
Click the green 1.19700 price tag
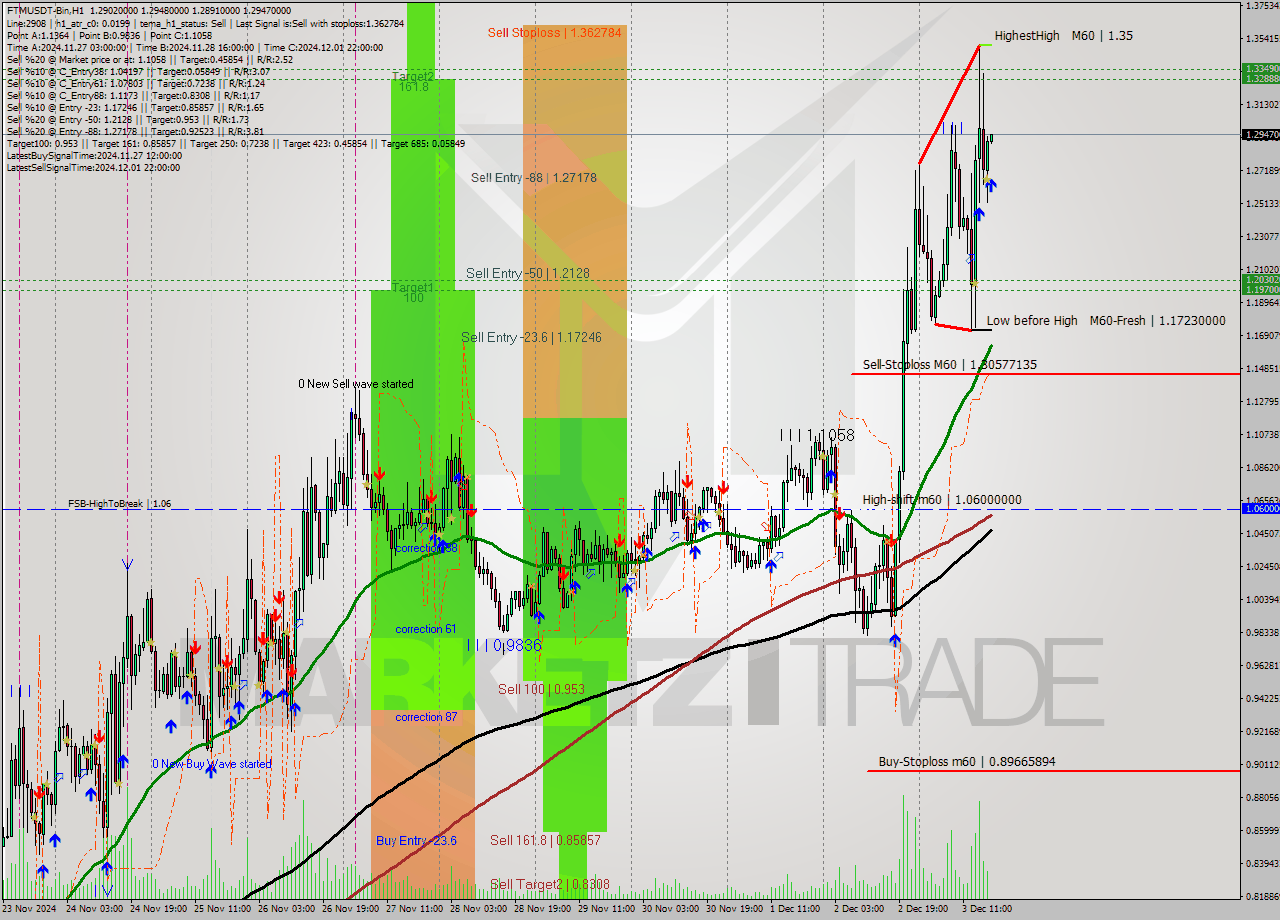[x=1260, y=290]
